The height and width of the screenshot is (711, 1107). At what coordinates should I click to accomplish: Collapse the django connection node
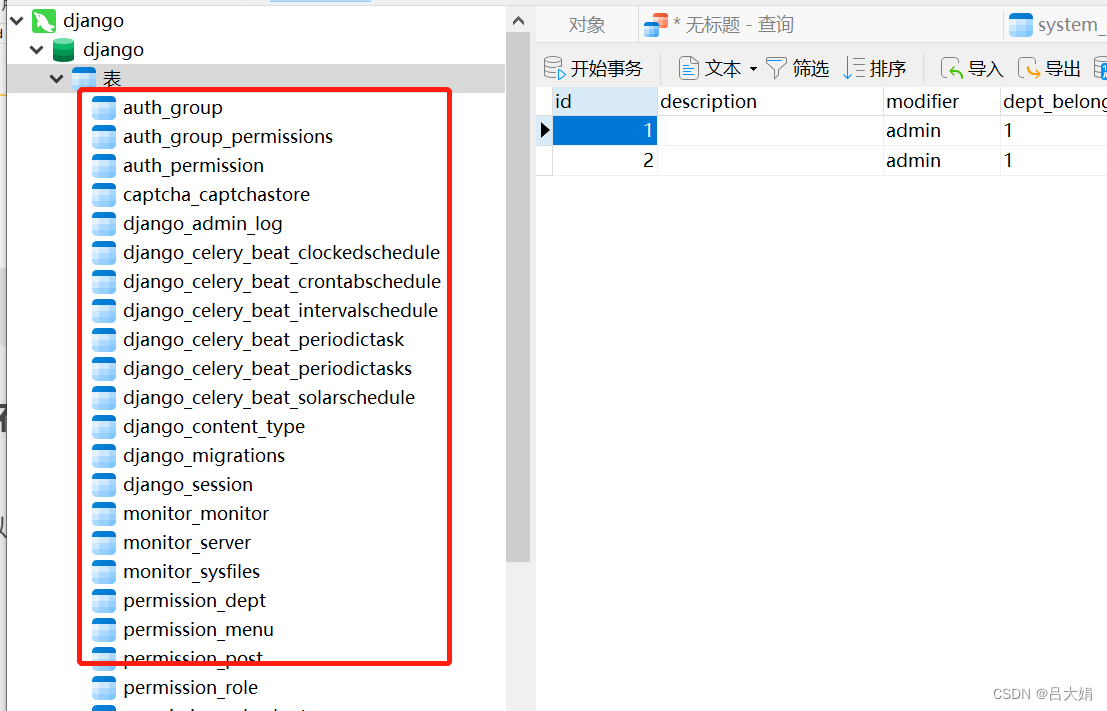point(17,21)
